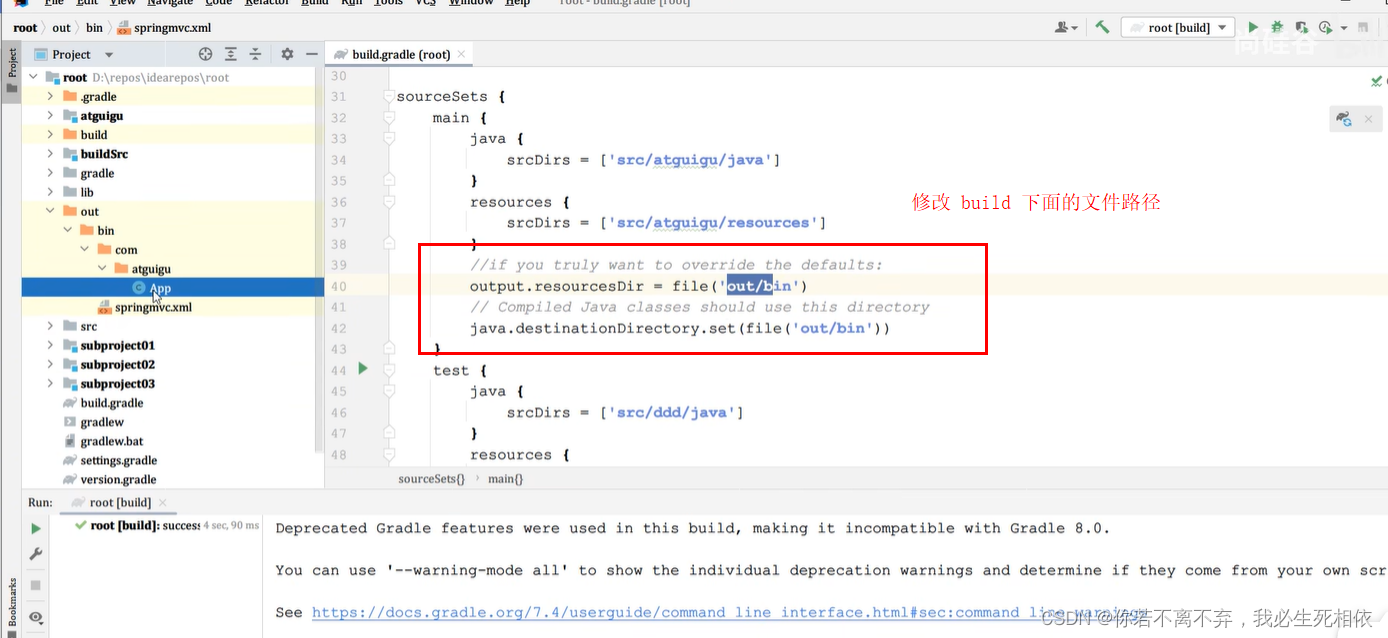The image size is (1388, 638).
Task: Expand the subproject01 folder
Action: tap(50, 345)
